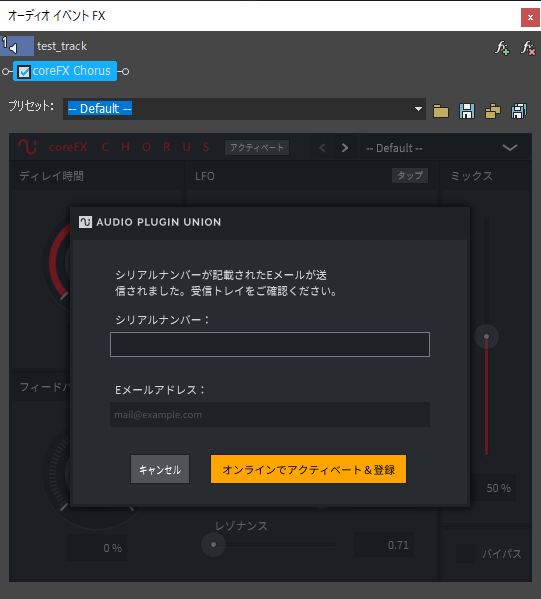Toggle the バイパス checkbox

click(465, 554)
